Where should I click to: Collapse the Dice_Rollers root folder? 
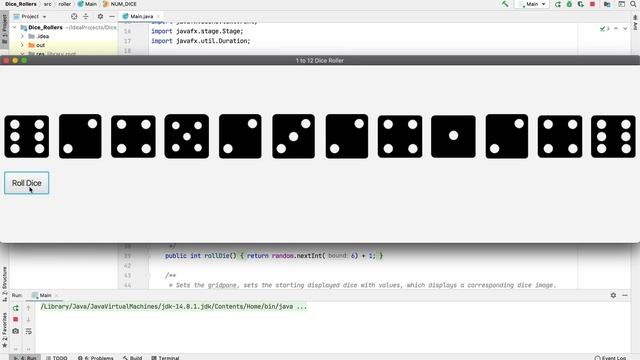(15, 27)
